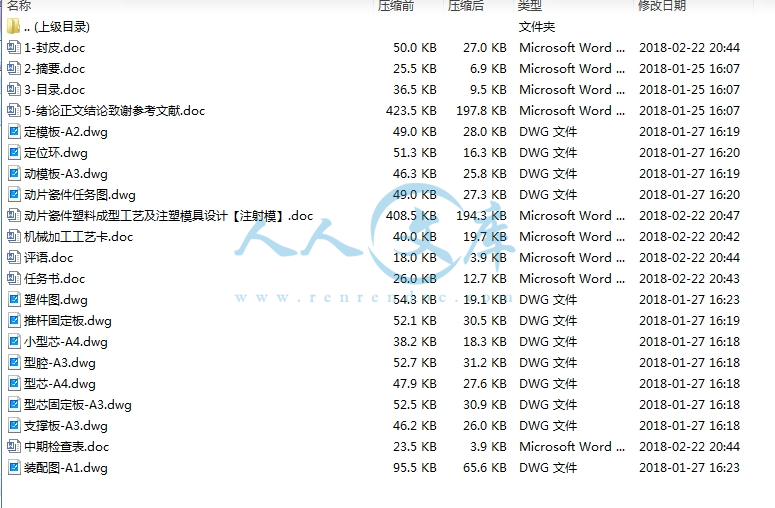Viewport: 775px width, 508px height.
Task: Select the file name 定模板-A2.dwg
Action: (66, 132)
